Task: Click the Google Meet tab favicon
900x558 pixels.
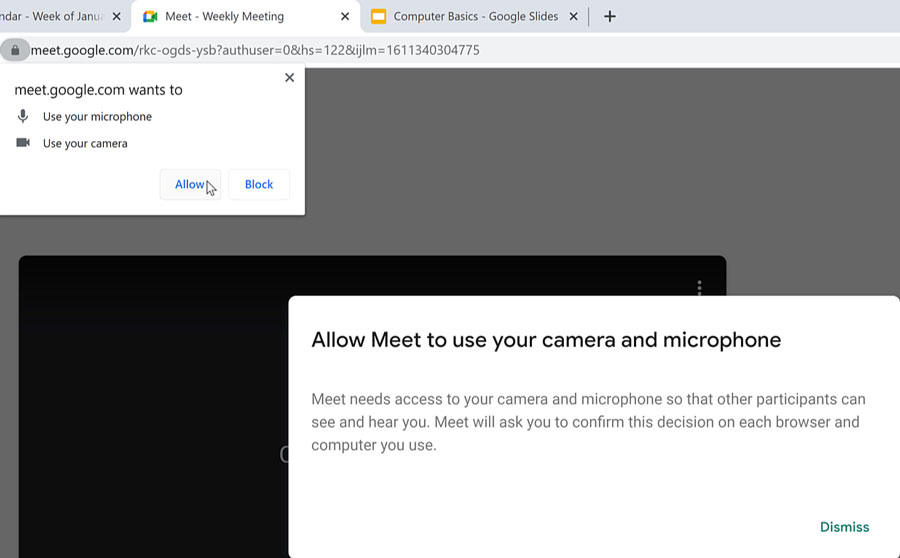Action: (150, 17)
